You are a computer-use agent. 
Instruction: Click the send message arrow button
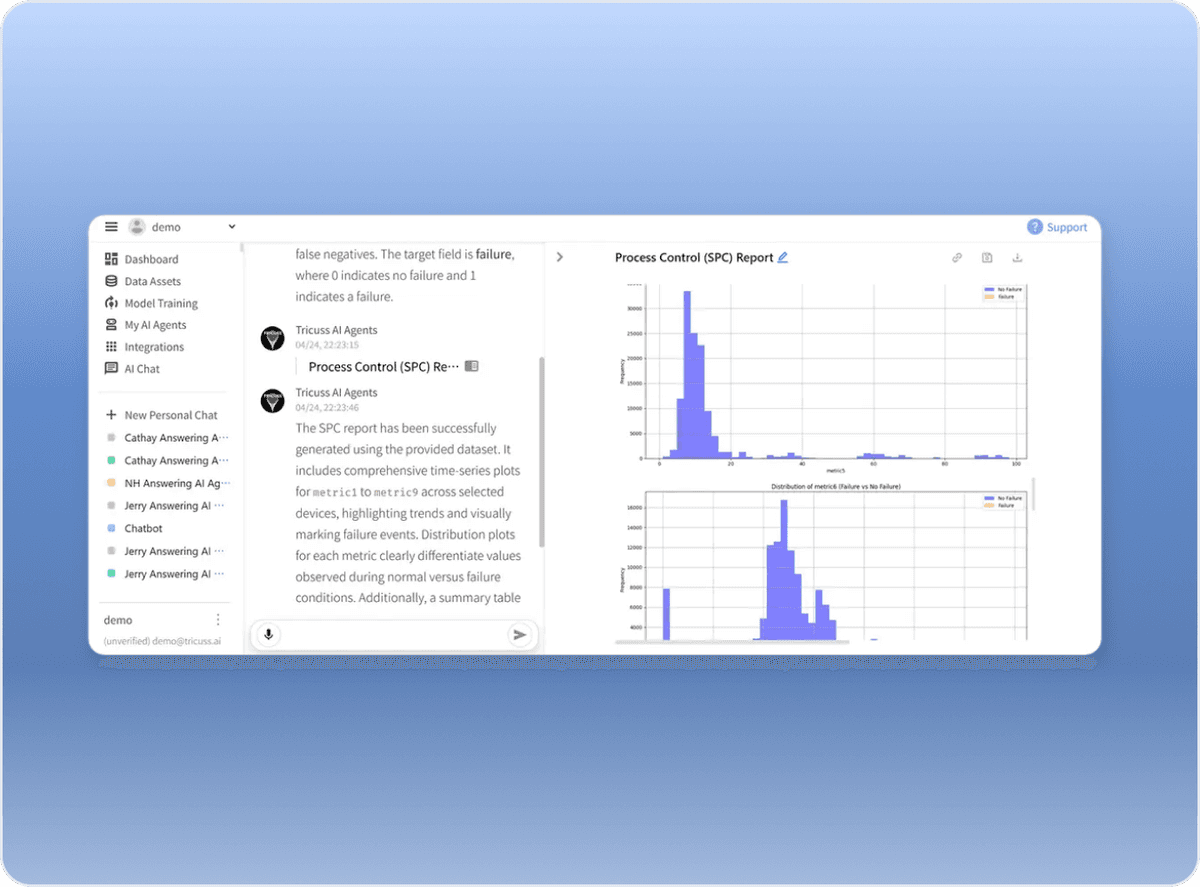(519, 634)
